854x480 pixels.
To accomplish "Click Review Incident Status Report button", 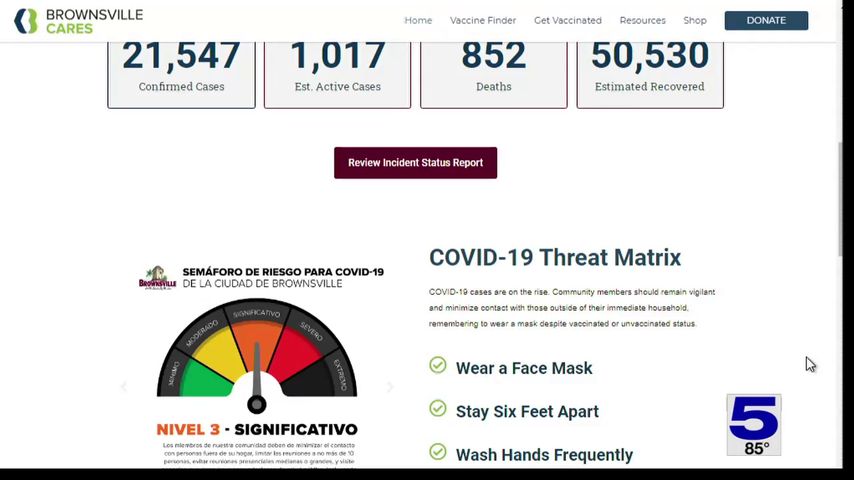I will (416, 163).
